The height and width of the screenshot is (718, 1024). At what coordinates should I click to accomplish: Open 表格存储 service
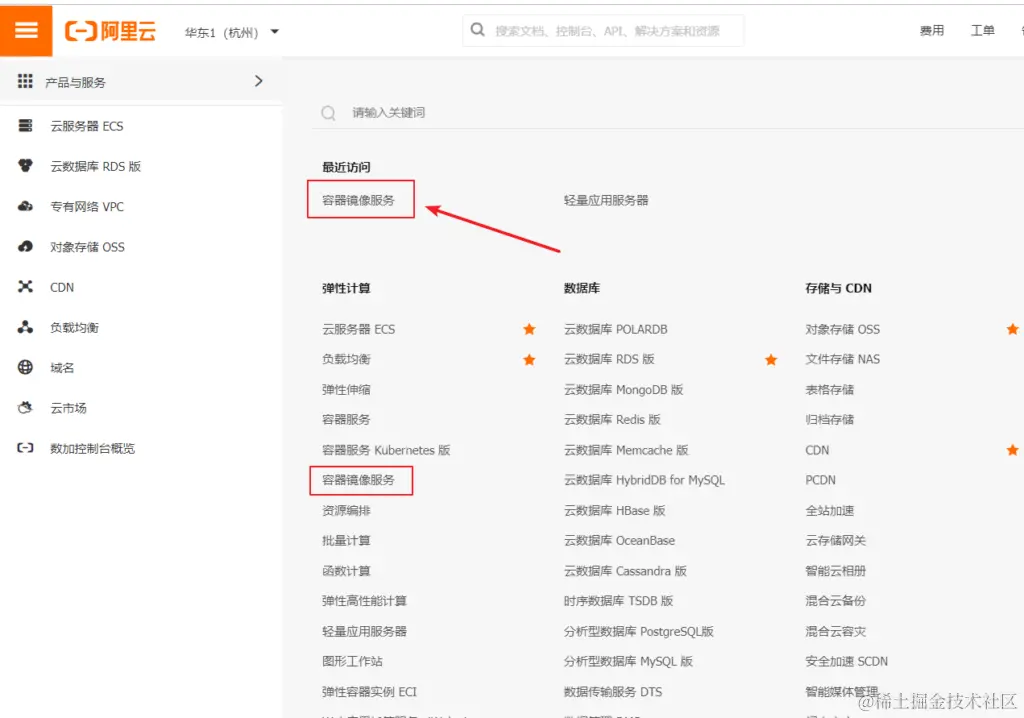click(x=829, y=389)
